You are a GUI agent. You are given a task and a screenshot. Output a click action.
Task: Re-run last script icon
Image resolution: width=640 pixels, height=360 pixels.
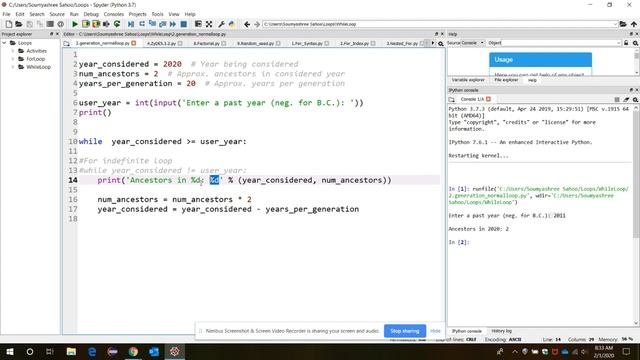pos(117,24)
